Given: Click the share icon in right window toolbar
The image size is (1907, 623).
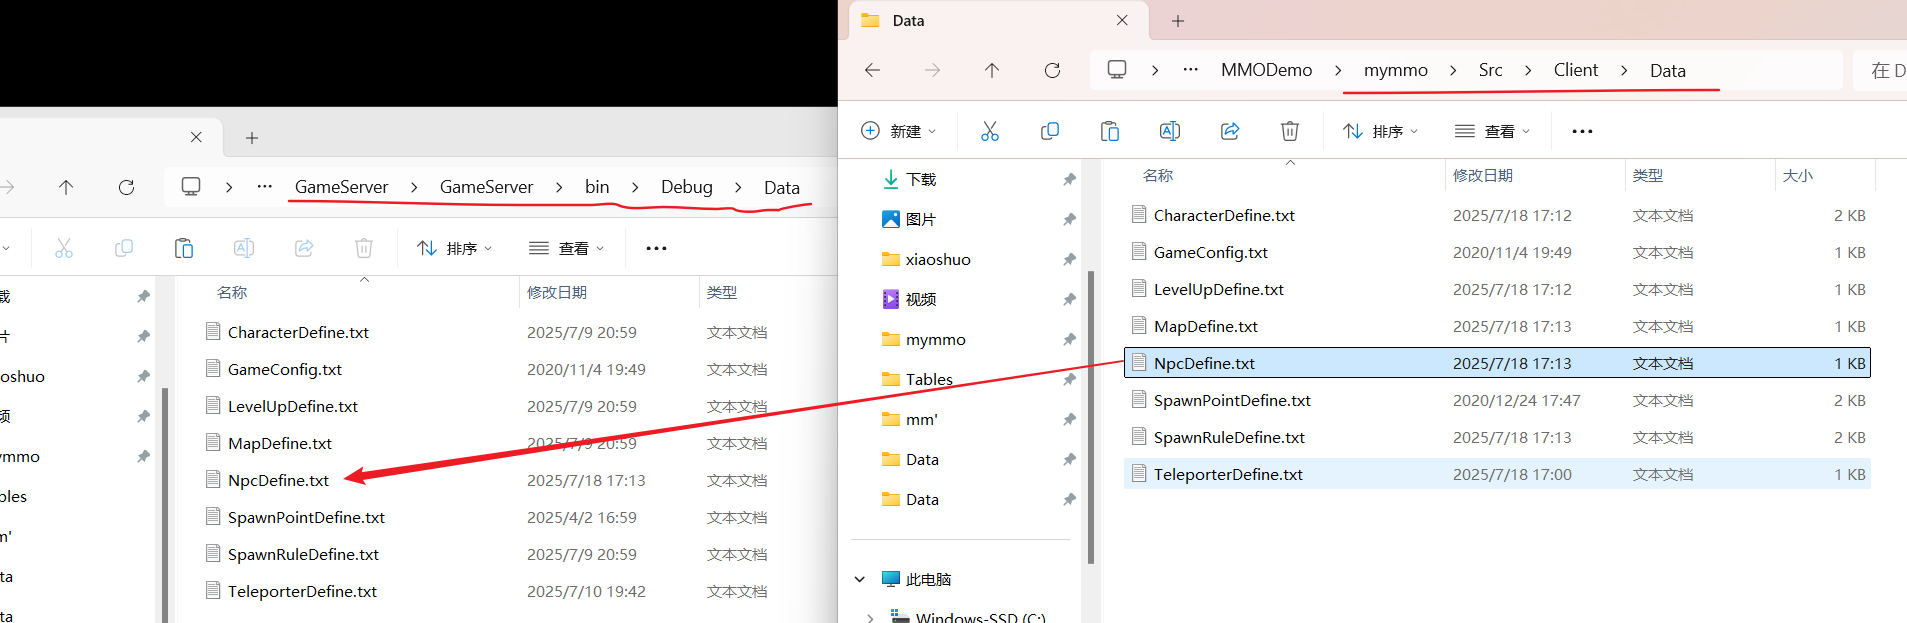Looking at the screenshot, I should tap(1229, 131).
